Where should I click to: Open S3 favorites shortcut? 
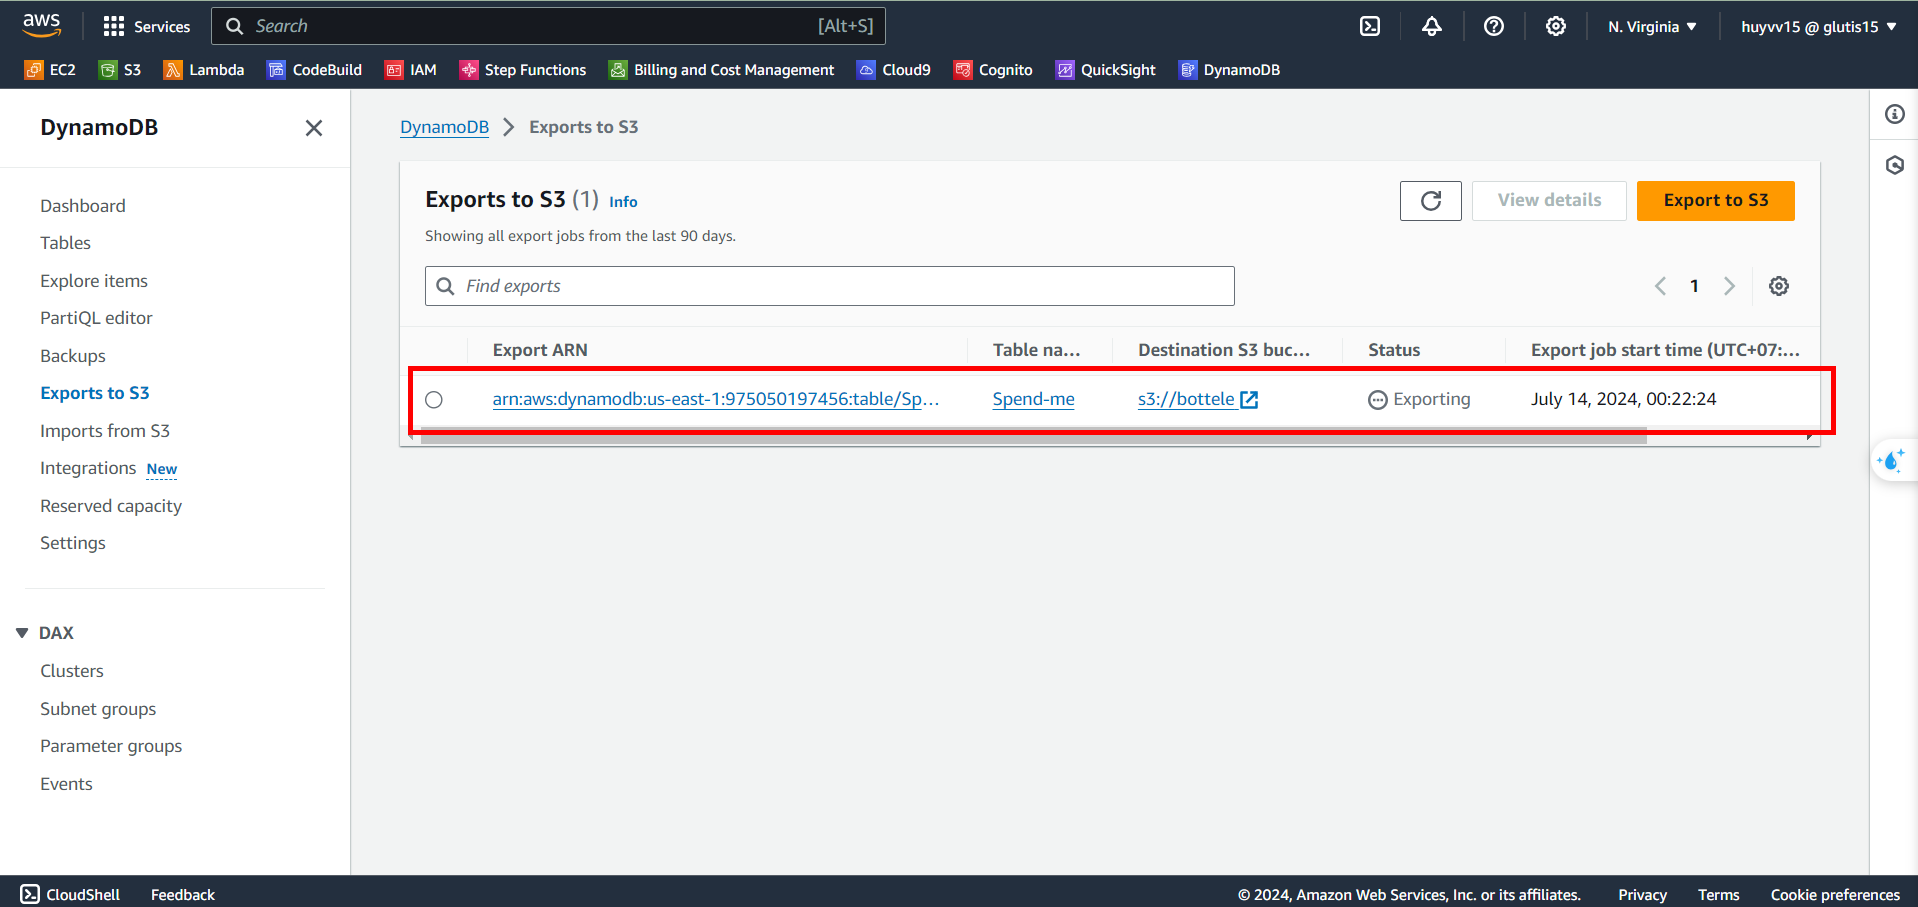coord(120,69)
